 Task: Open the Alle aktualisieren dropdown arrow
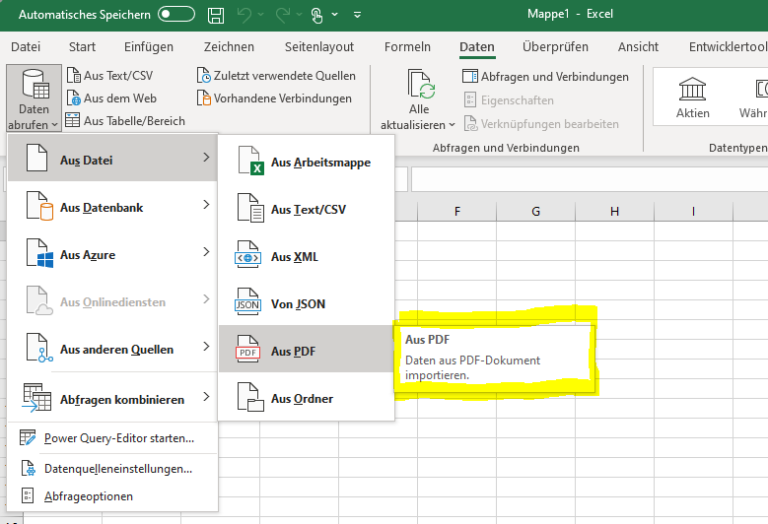coord(452,125)
